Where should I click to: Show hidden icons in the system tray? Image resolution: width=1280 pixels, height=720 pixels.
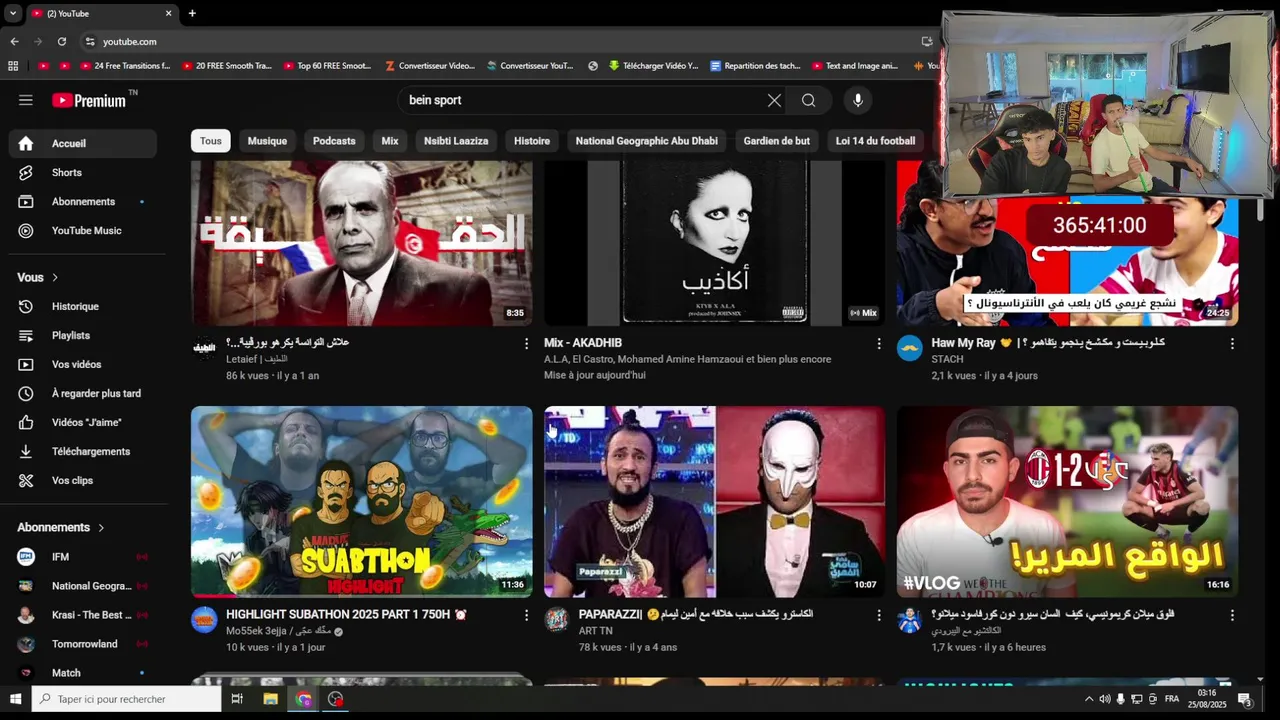[x=1089, y=699]
